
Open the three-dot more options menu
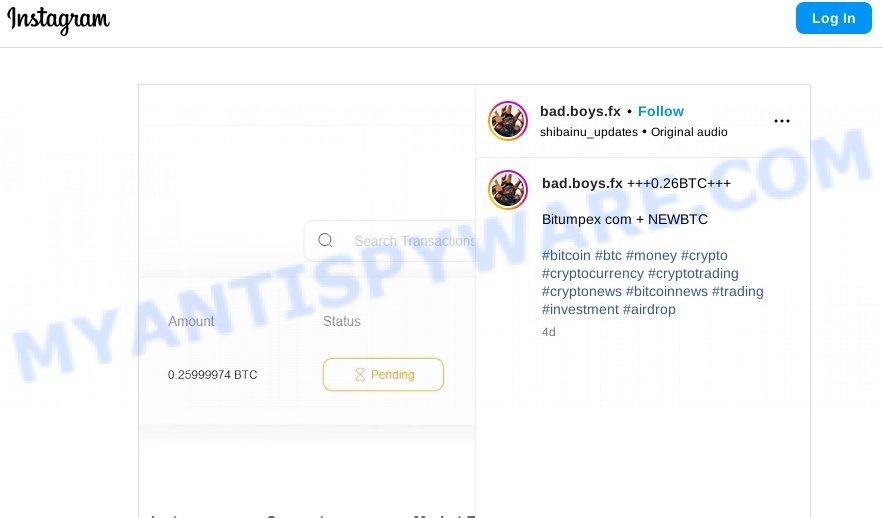[782, 121]
